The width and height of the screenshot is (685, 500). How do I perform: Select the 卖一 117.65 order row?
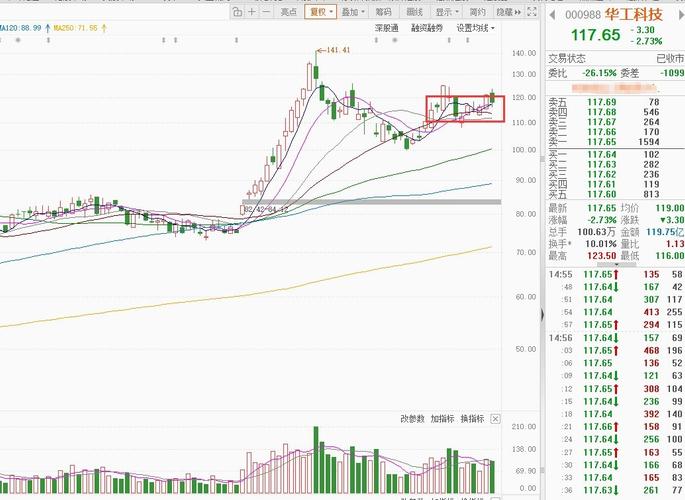tap(615, 142)
